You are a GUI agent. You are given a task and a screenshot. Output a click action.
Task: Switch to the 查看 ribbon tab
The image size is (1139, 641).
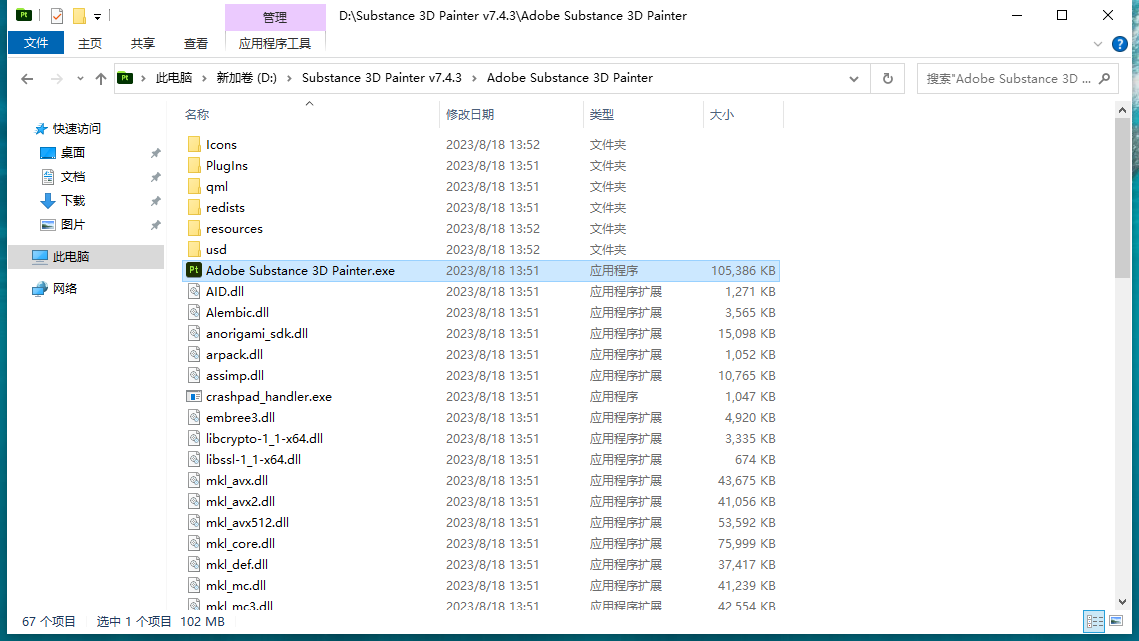click(196, 44)
